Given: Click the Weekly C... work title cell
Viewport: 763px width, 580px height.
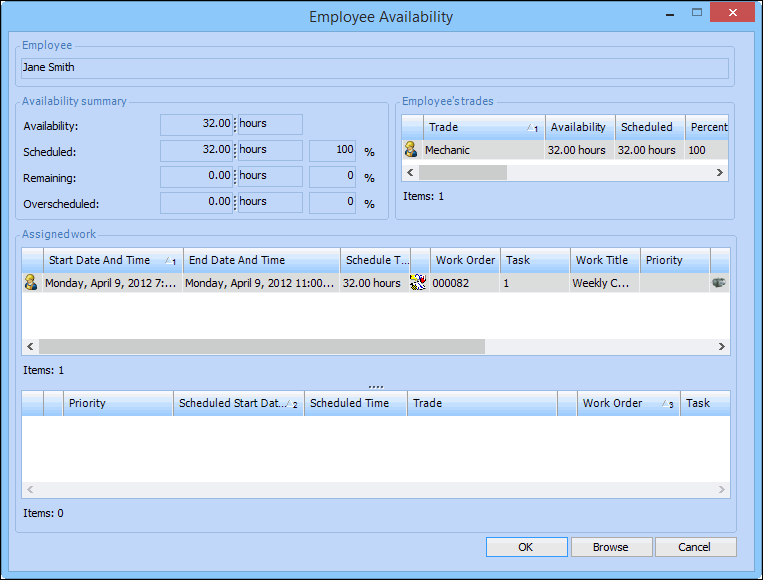Looking at the screenshot, I should click(605, 283).
